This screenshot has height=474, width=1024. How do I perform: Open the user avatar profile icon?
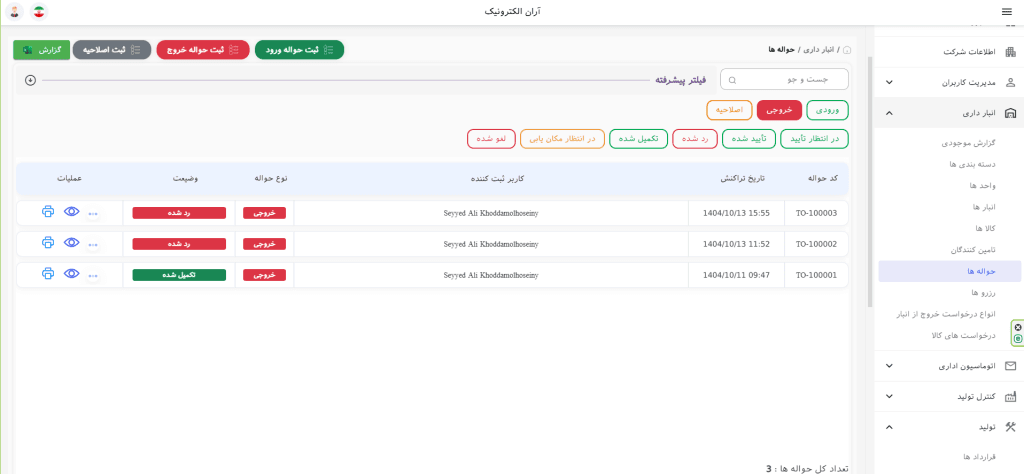pos(14,12)
